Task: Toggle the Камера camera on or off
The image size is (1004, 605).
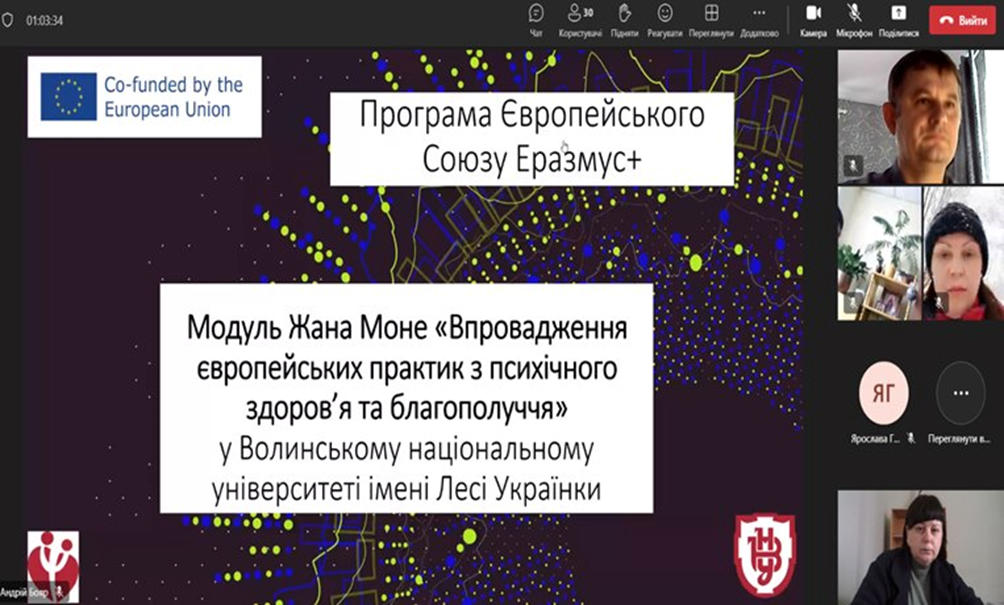Action: point(813,18)
